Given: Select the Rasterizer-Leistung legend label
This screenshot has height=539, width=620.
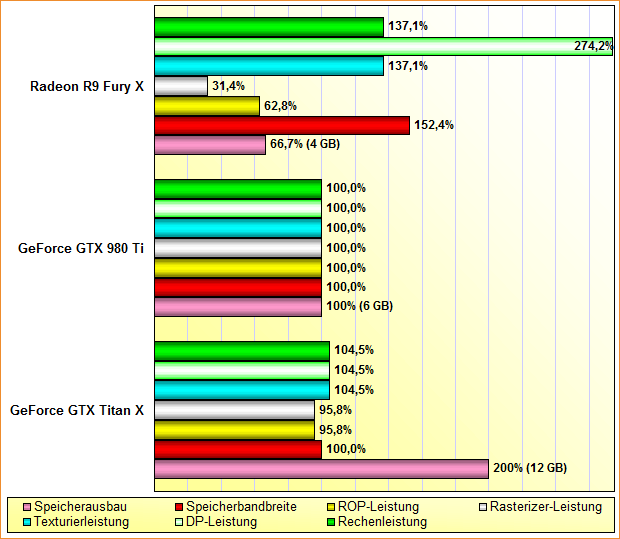Looking at the screenshot, I should tap(546, 507).
